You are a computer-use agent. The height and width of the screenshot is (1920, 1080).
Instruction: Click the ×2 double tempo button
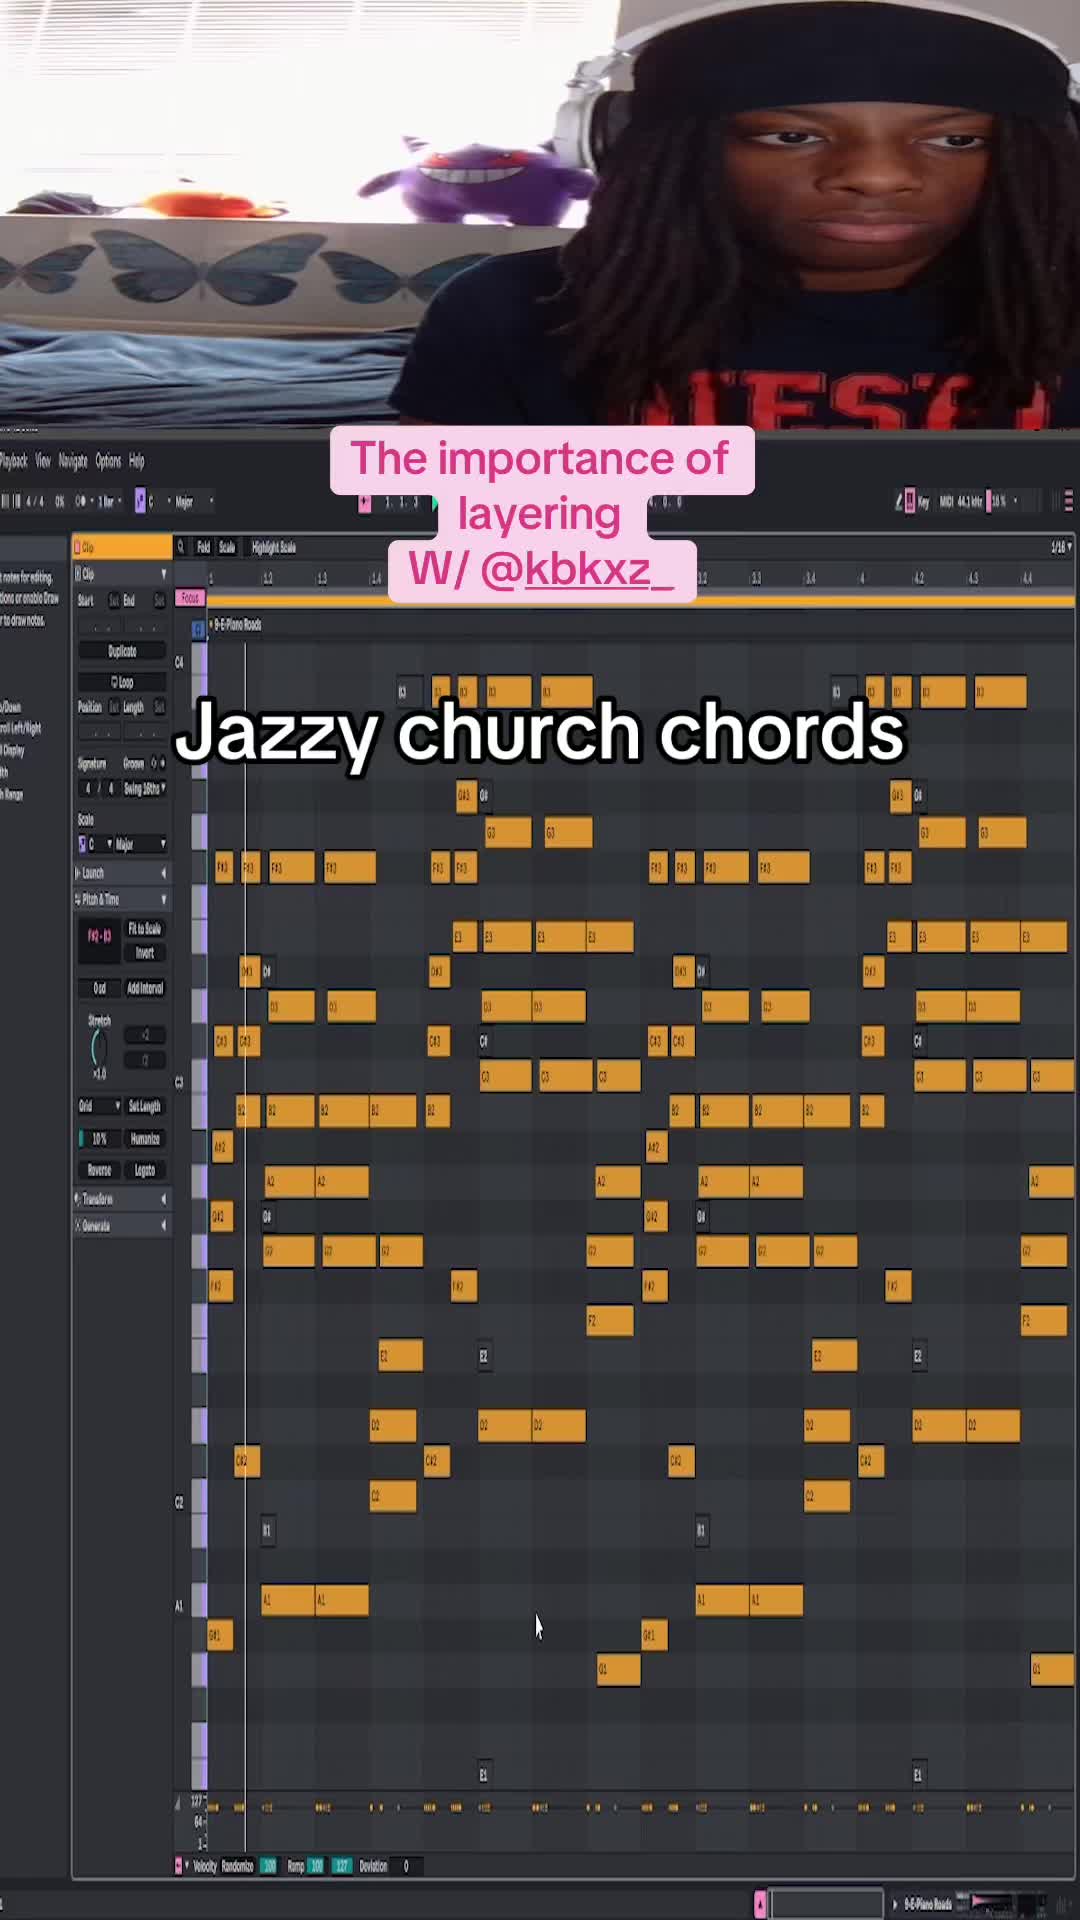click(145, 1035)
